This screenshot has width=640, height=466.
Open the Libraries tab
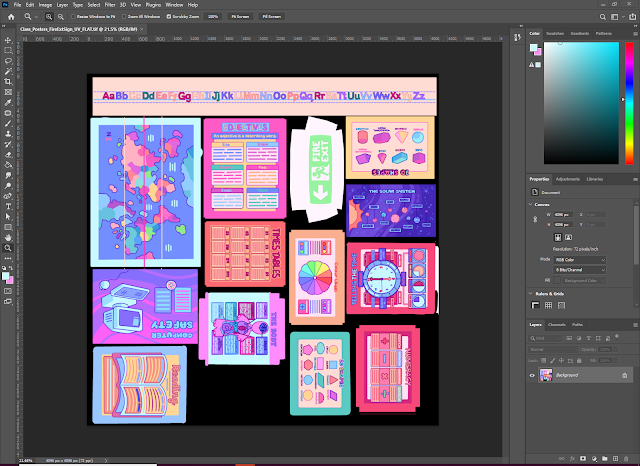pos(595,179)
